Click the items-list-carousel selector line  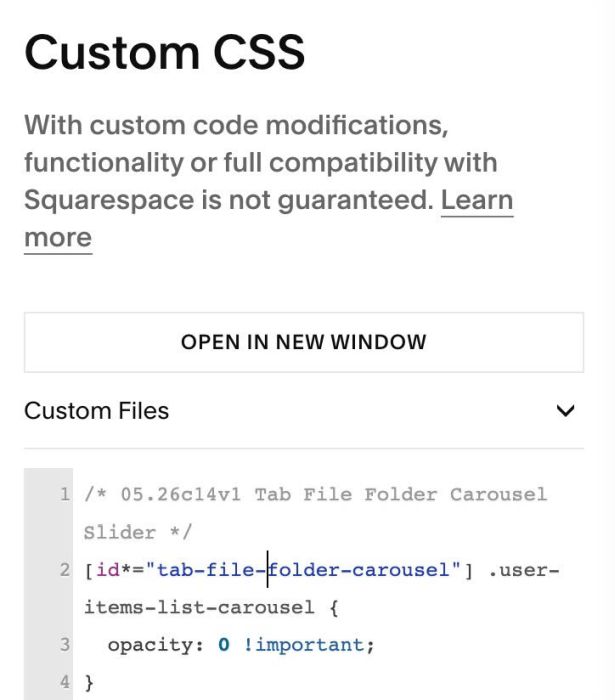click(212, 608)
